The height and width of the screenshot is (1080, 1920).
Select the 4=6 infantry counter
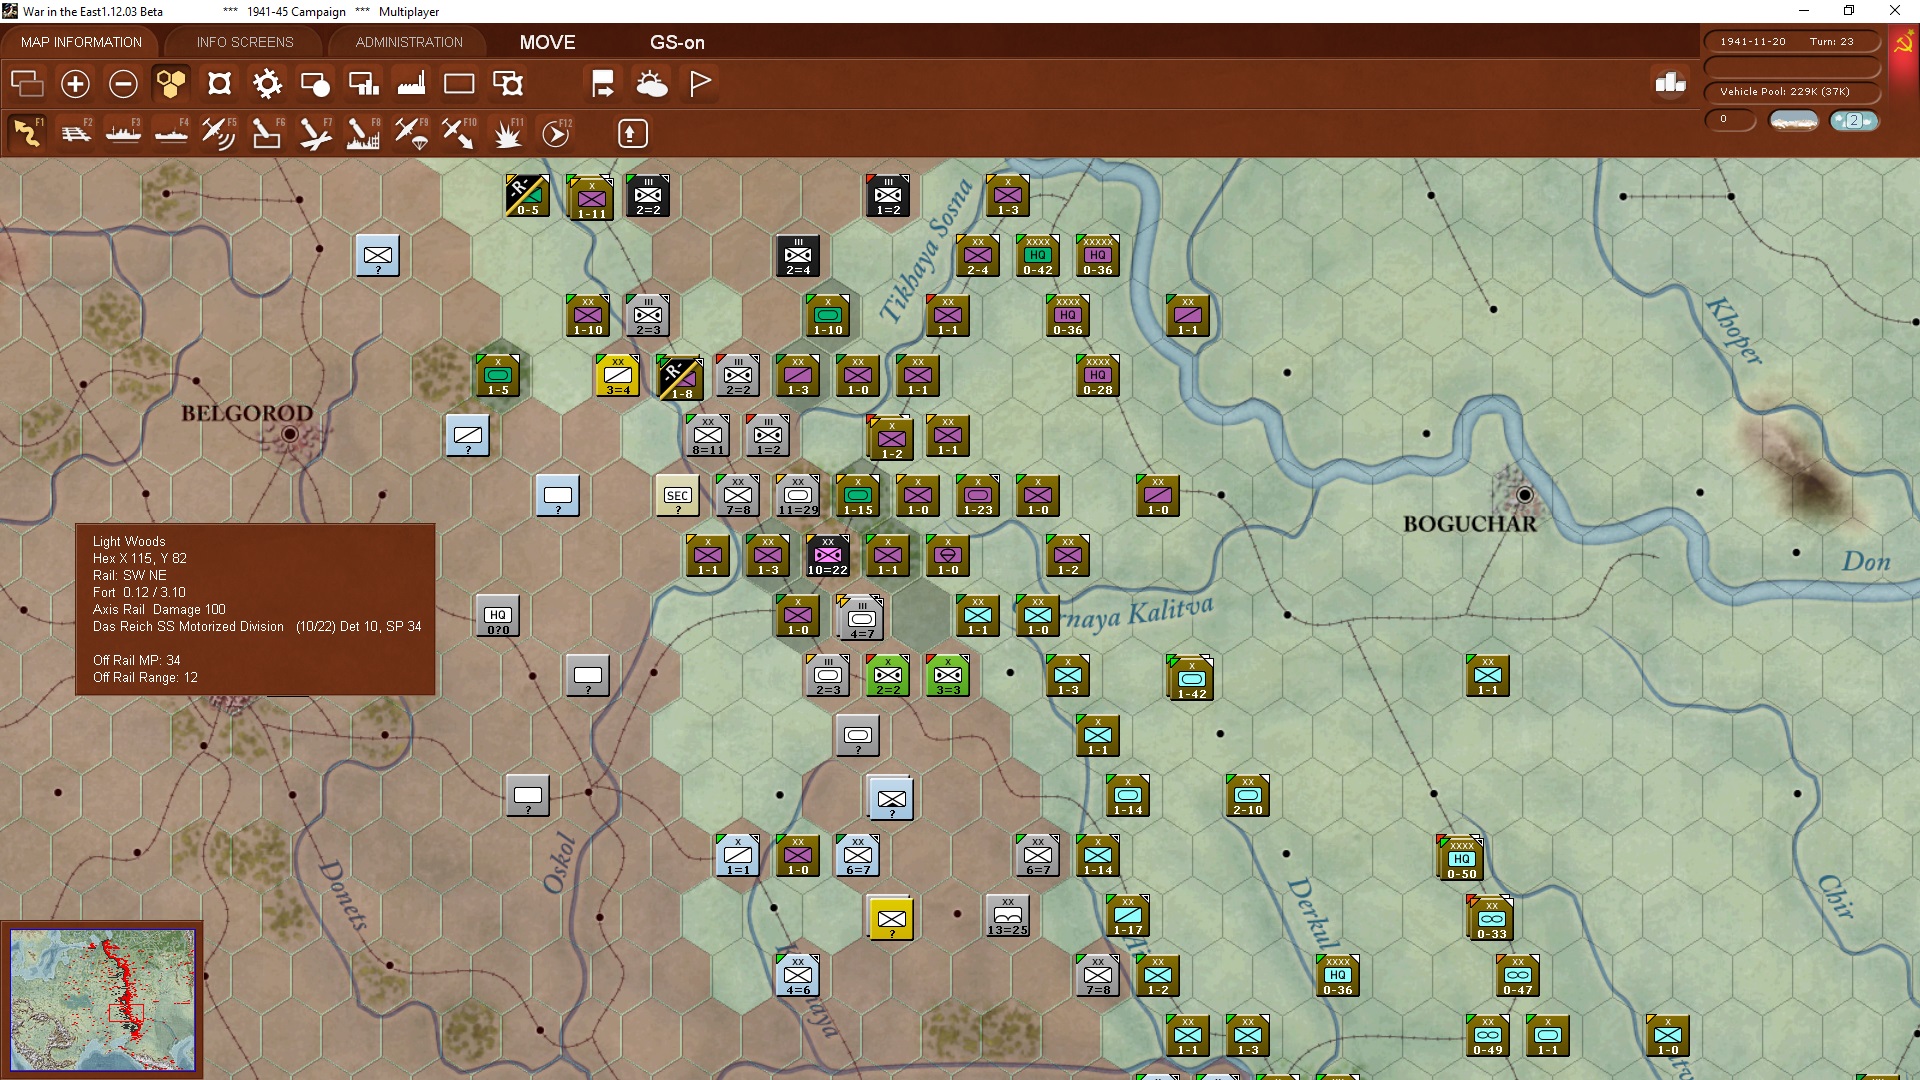pos(798,976)
